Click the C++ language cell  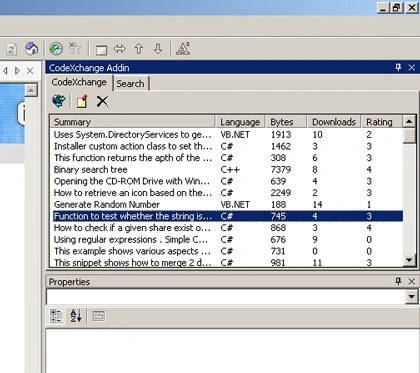(230, 170)
